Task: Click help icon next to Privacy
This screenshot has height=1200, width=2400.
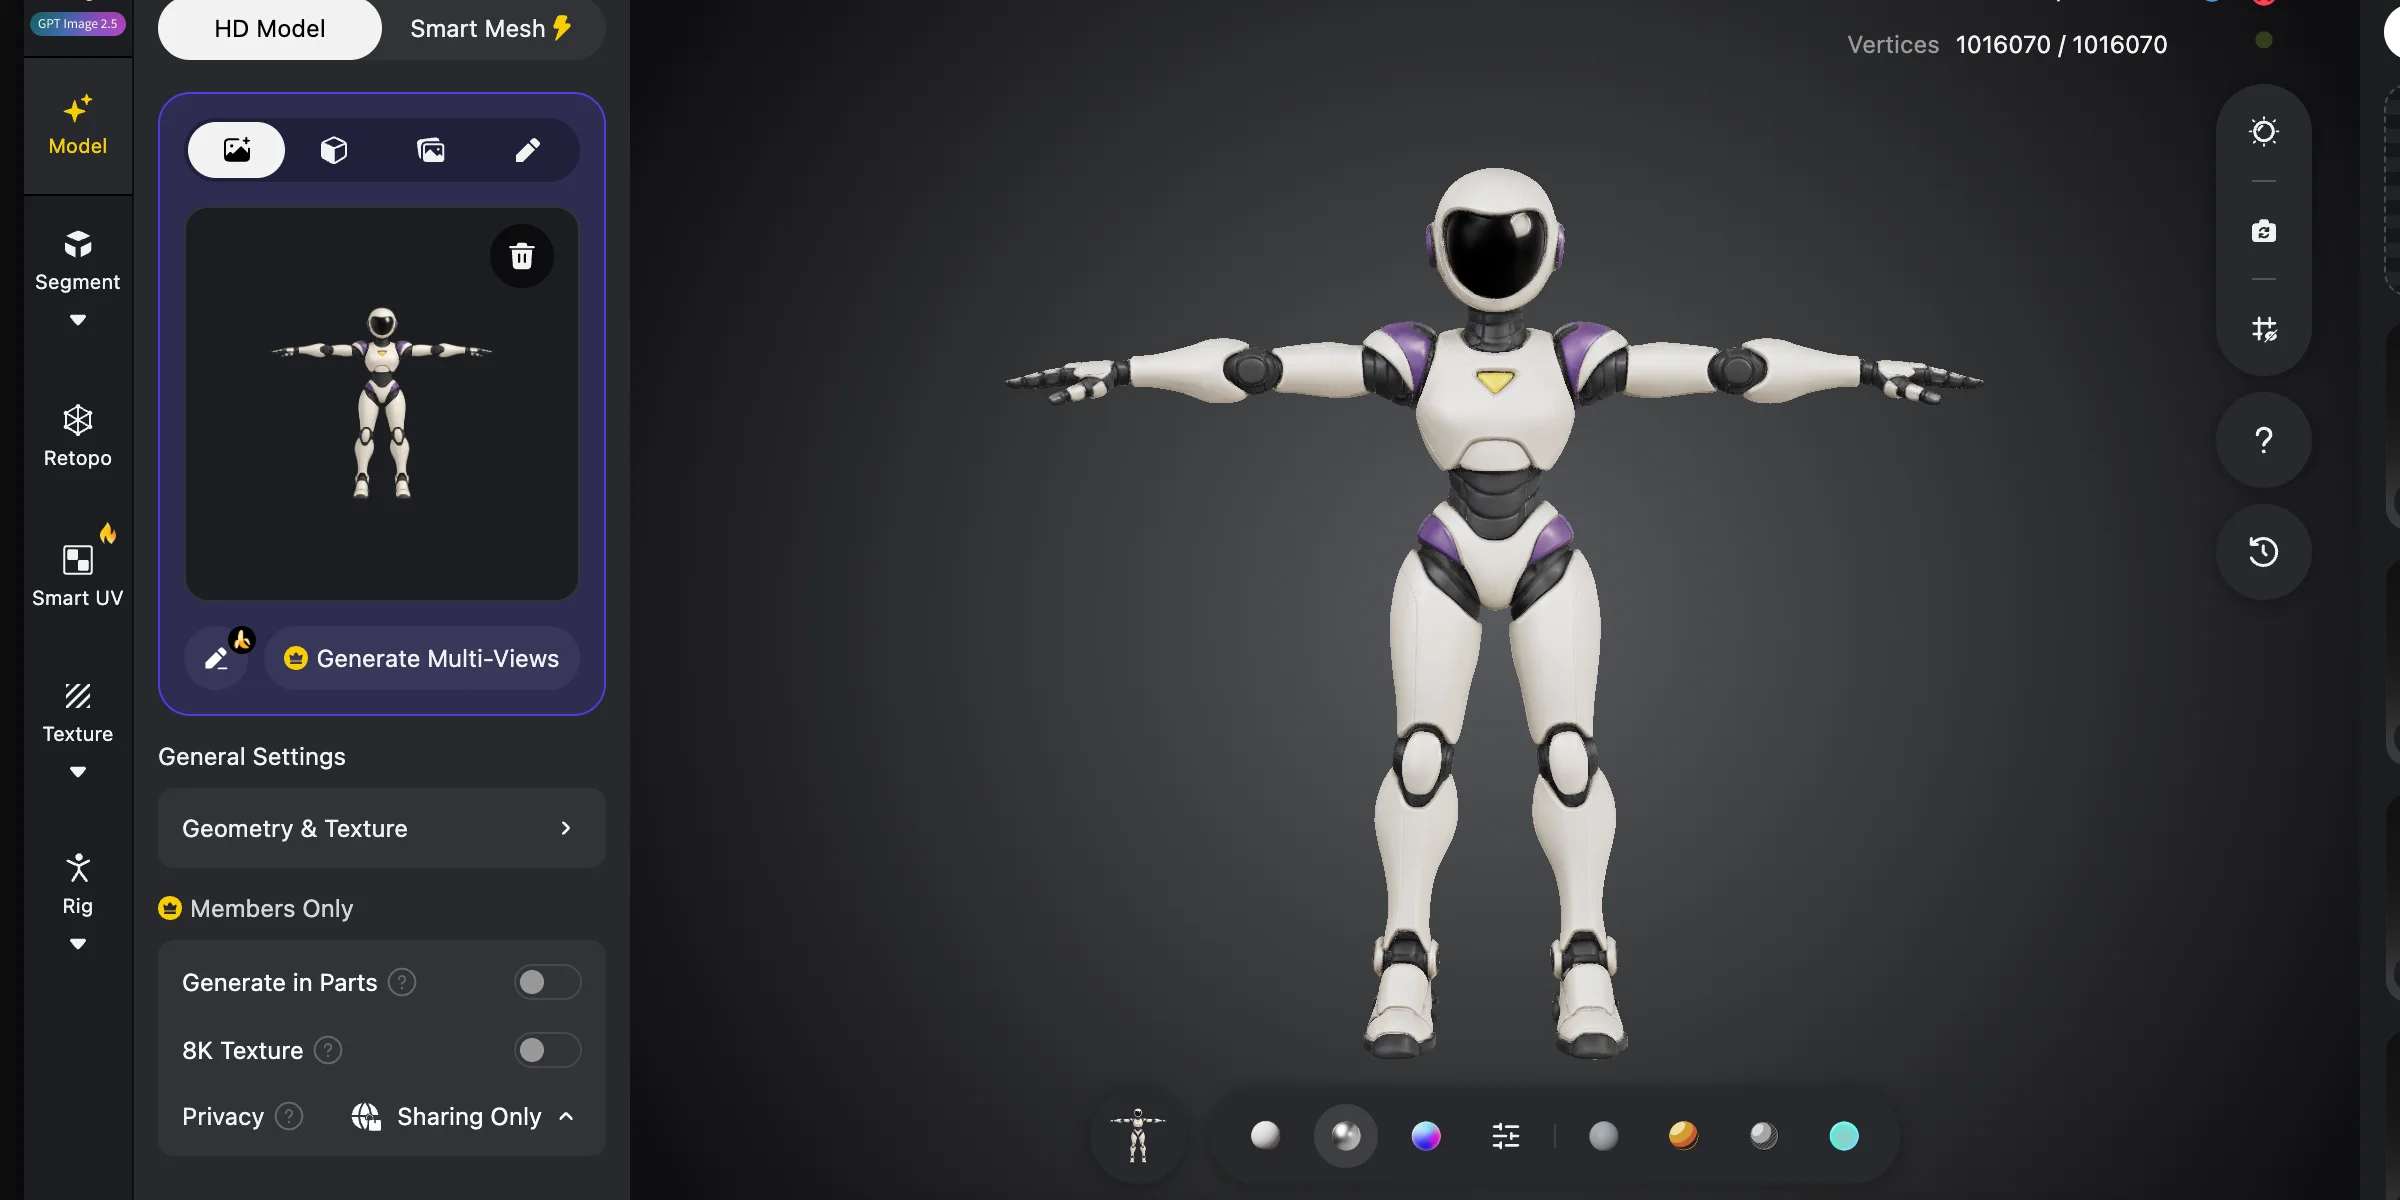Action: 289,1116
